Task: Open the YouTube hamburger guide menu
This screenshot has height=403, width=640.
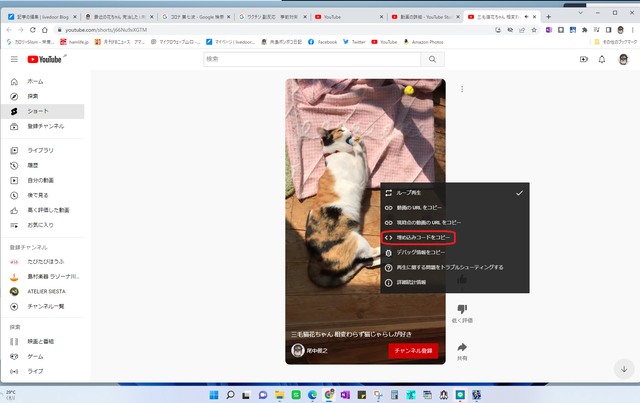Action: point(14,59)
